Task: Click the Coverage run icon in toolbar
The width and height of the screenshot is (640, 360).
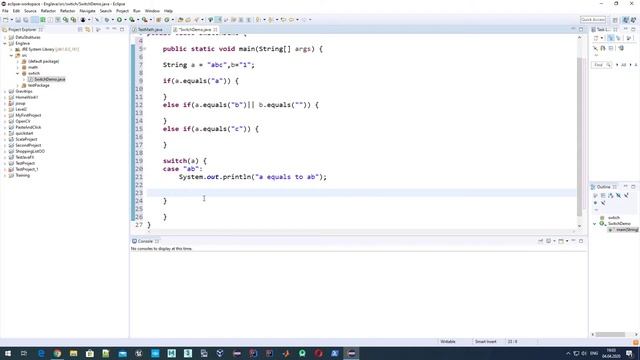Action: (131, 20)
